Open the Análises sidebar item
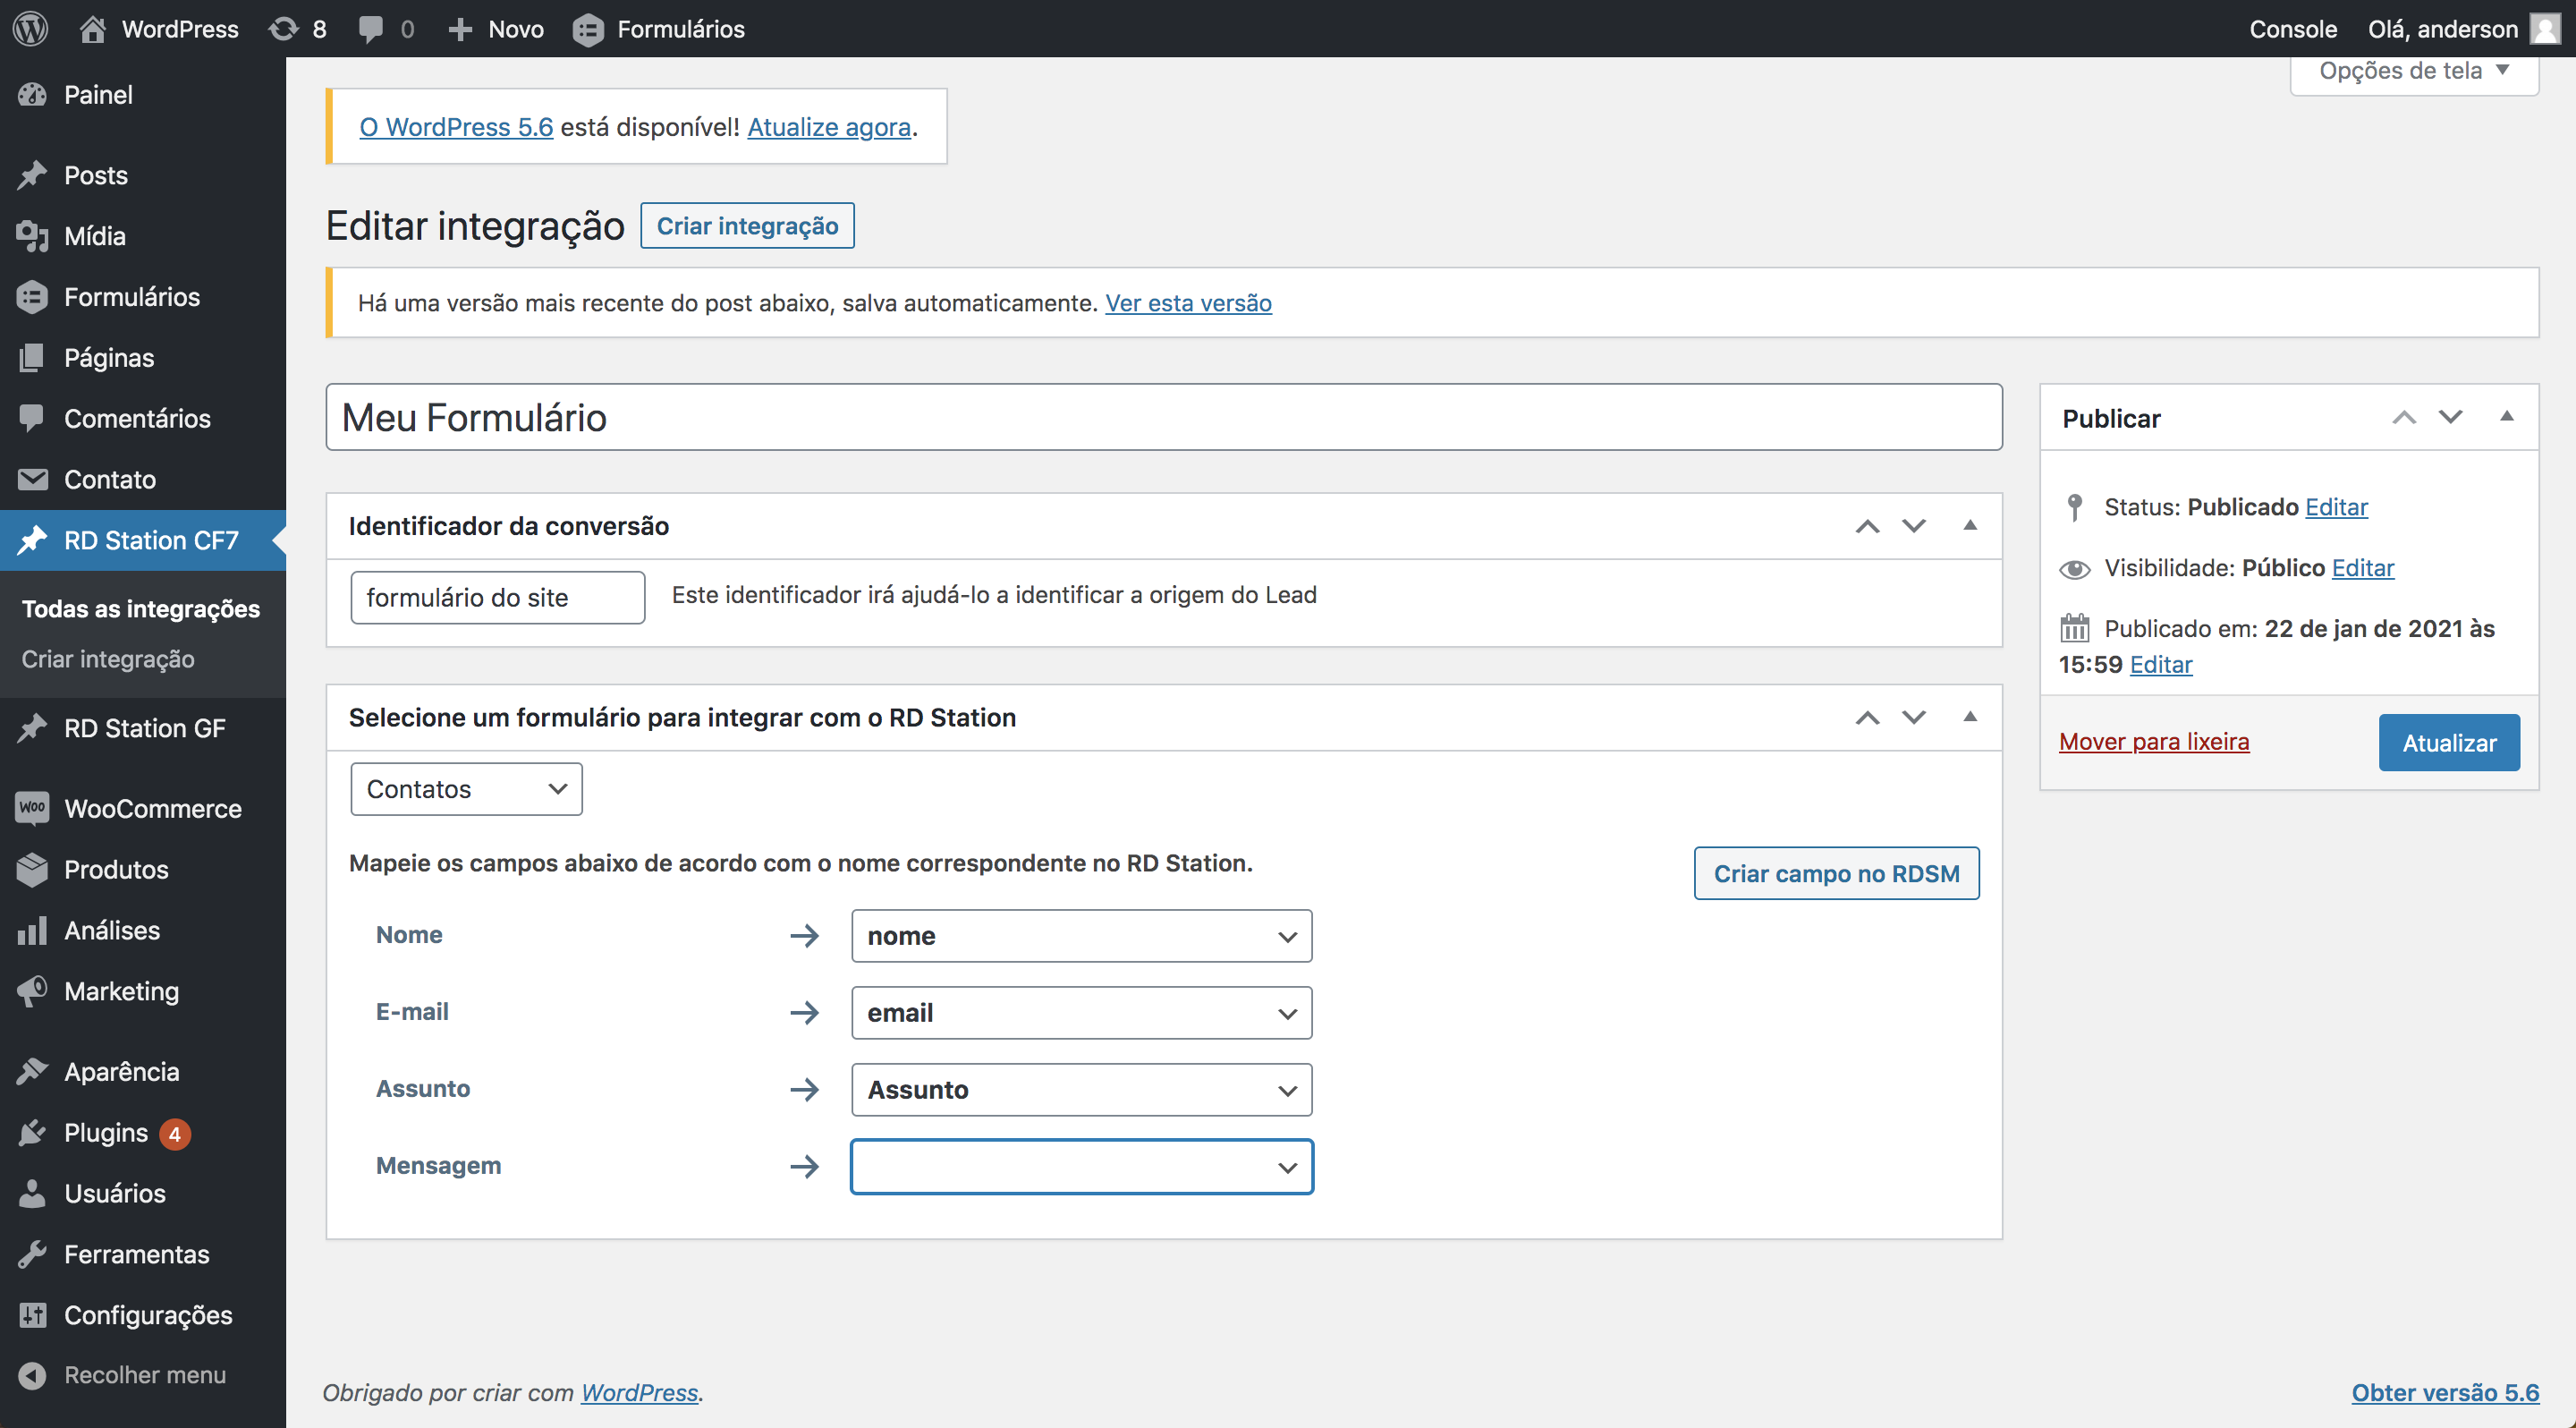 point(111,930)
